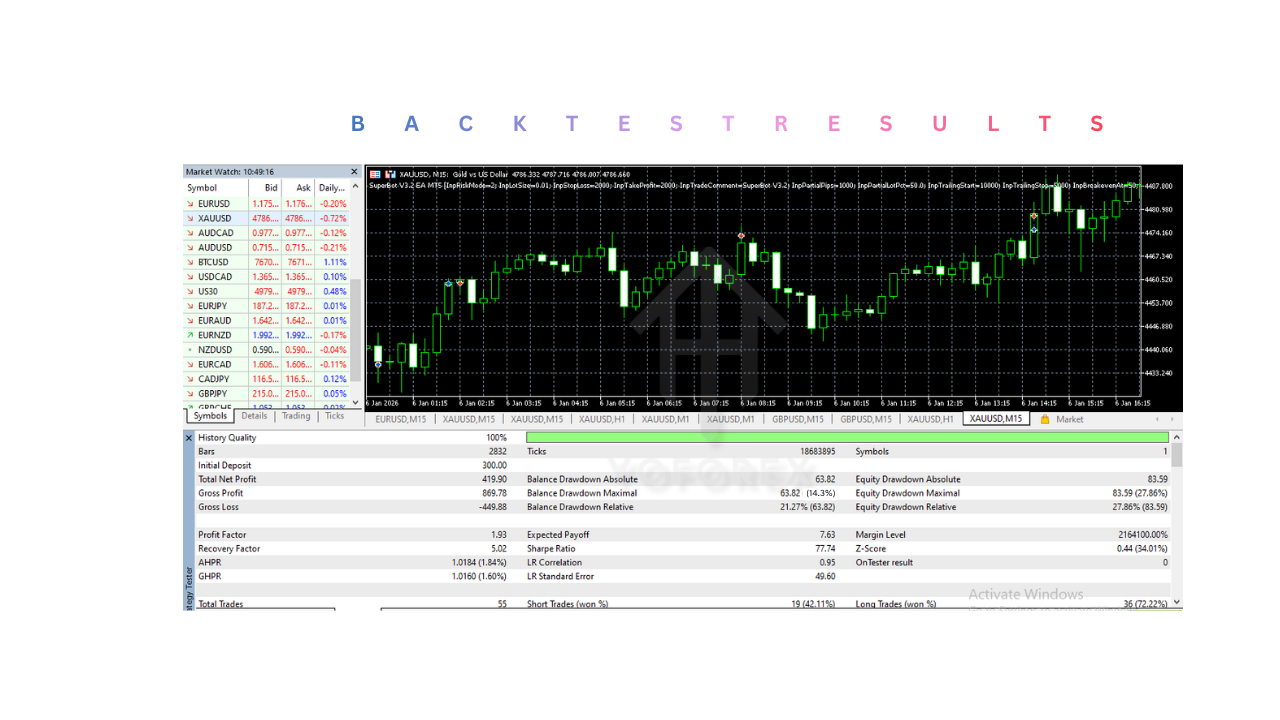The width and height of the screenshot is (1280, 720).
Task: Click the red down-arrow icon beside BTCUSD
Action: 190,262
